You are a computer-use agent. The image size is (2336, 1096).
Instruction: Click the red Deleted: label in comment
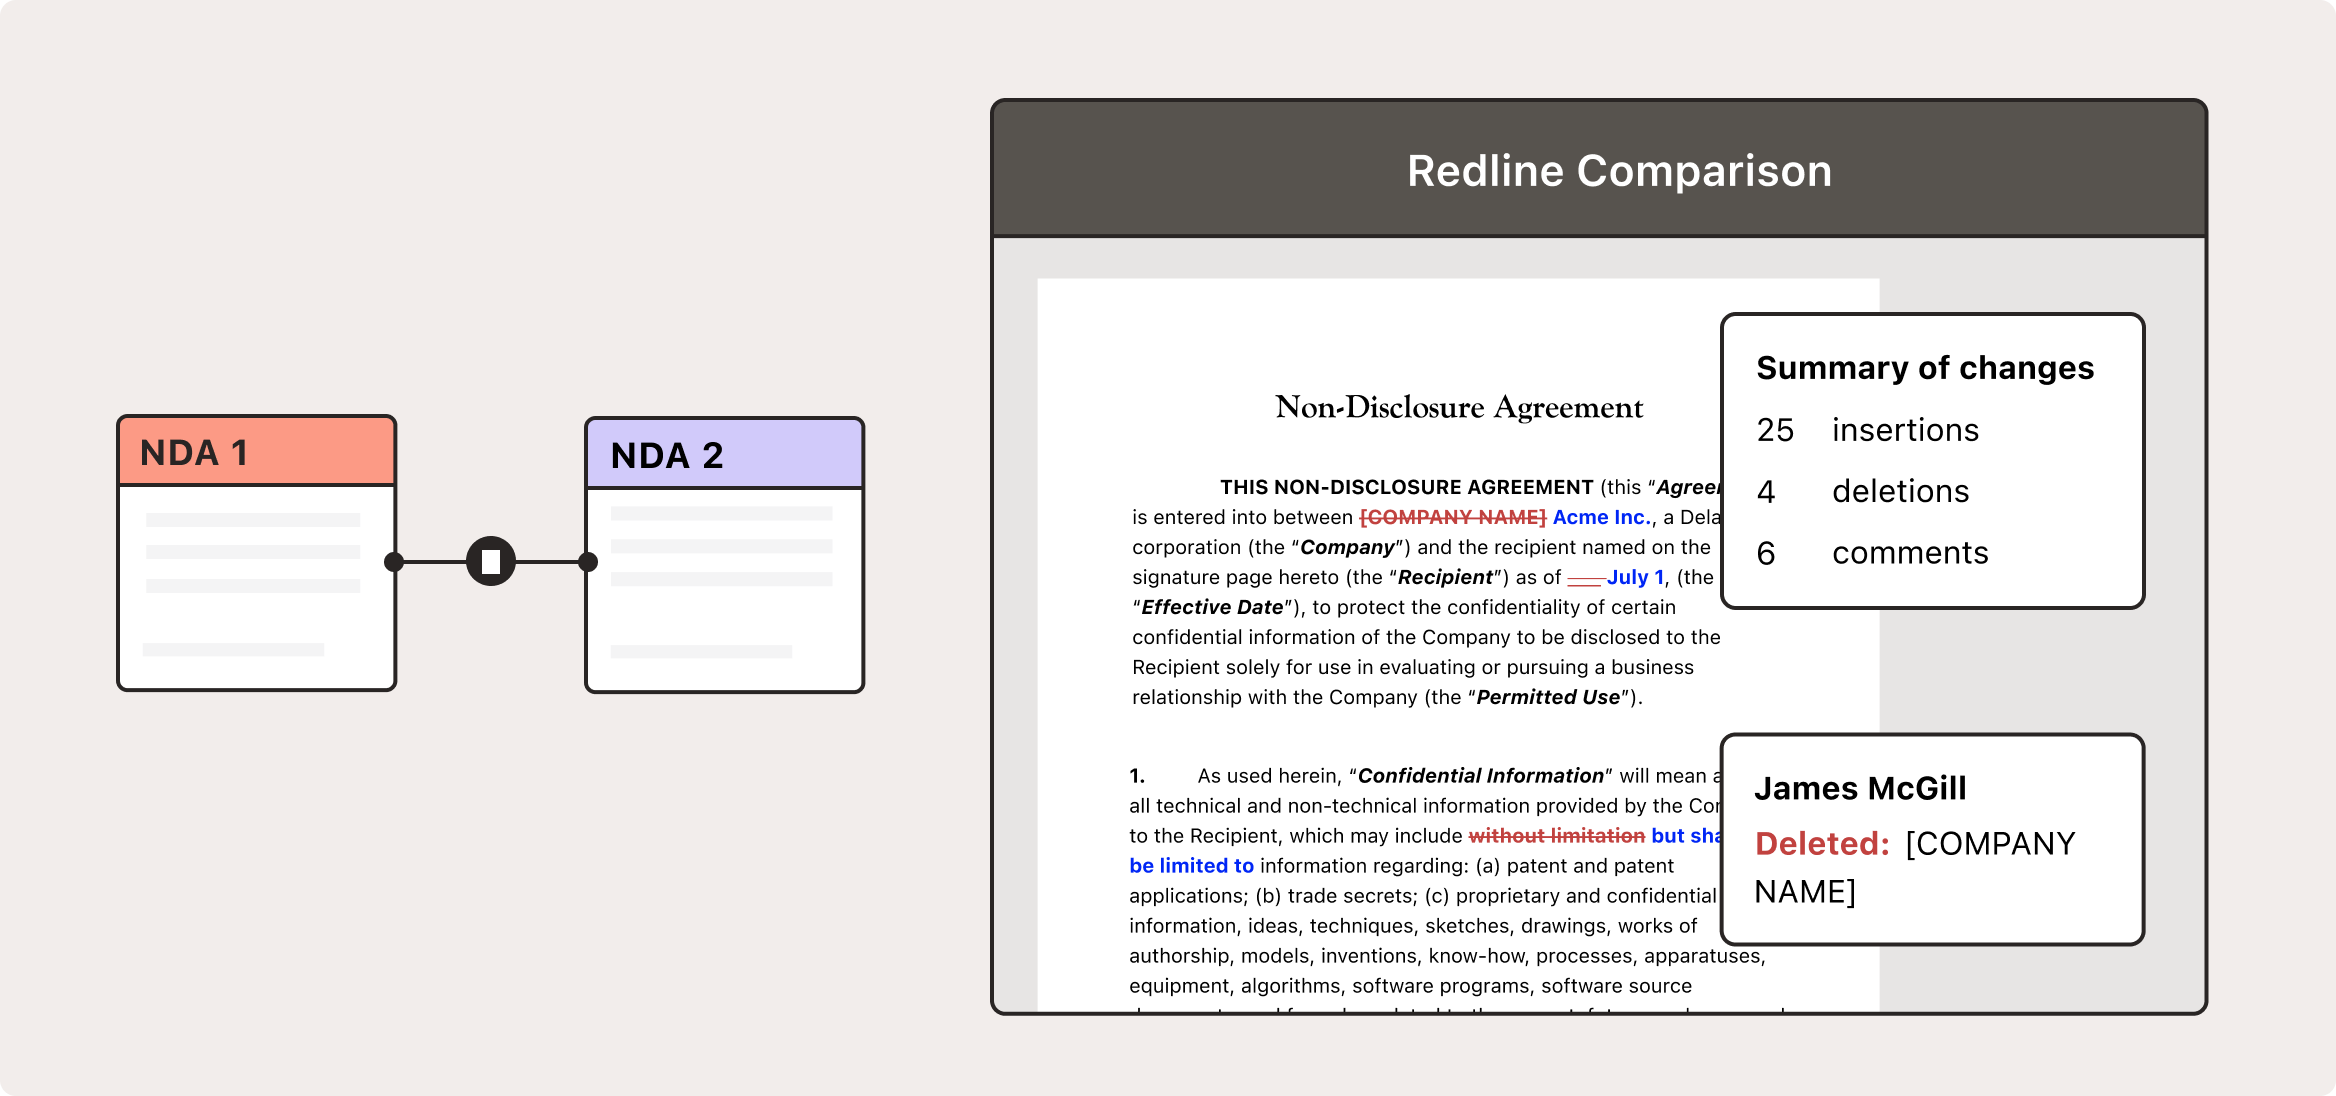click(x=1822, y=844)
